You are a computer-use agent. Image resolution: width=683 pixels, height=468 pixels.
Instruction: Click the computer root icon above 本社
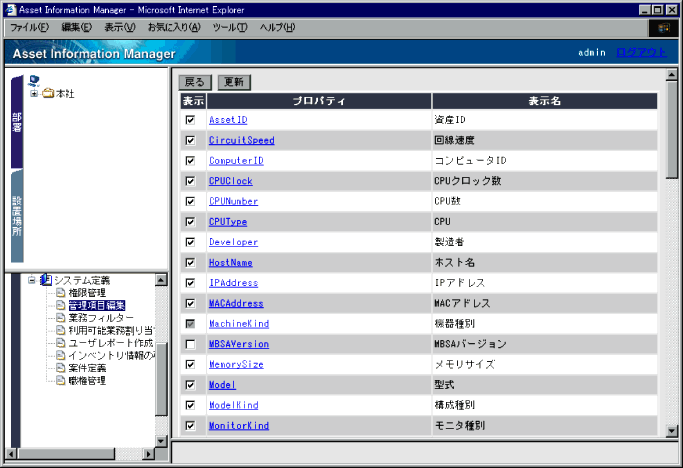pyautogui.click(x=34, y=81)
